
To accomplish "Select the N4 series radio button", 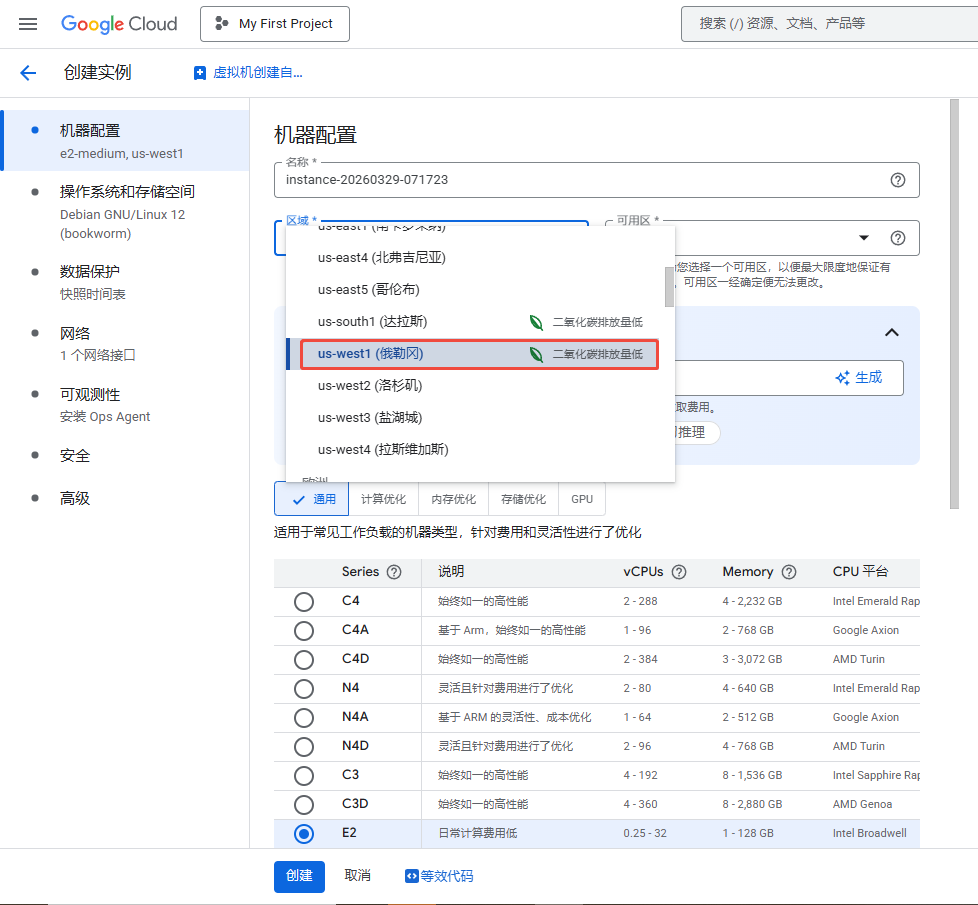I will click(304, 689).
